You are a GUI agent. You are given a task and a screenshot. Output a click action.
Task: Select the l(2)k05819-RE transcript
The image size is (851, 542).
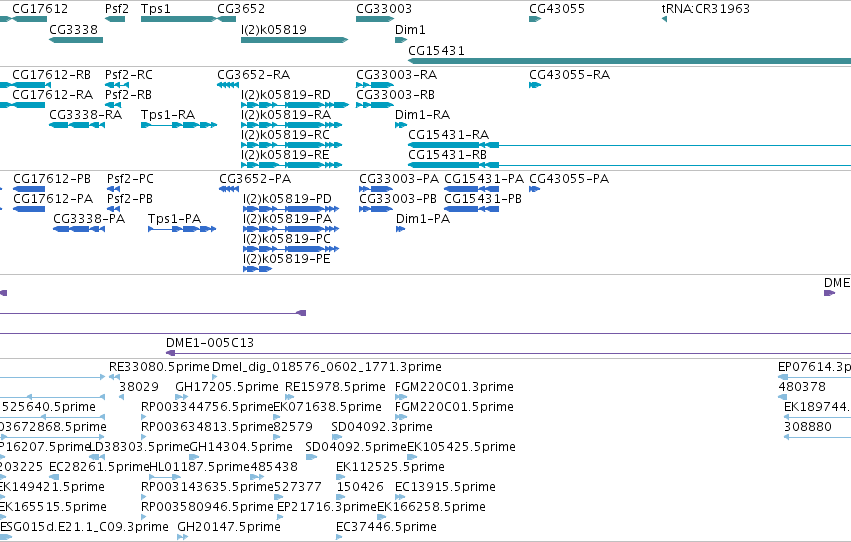point(292,165)
